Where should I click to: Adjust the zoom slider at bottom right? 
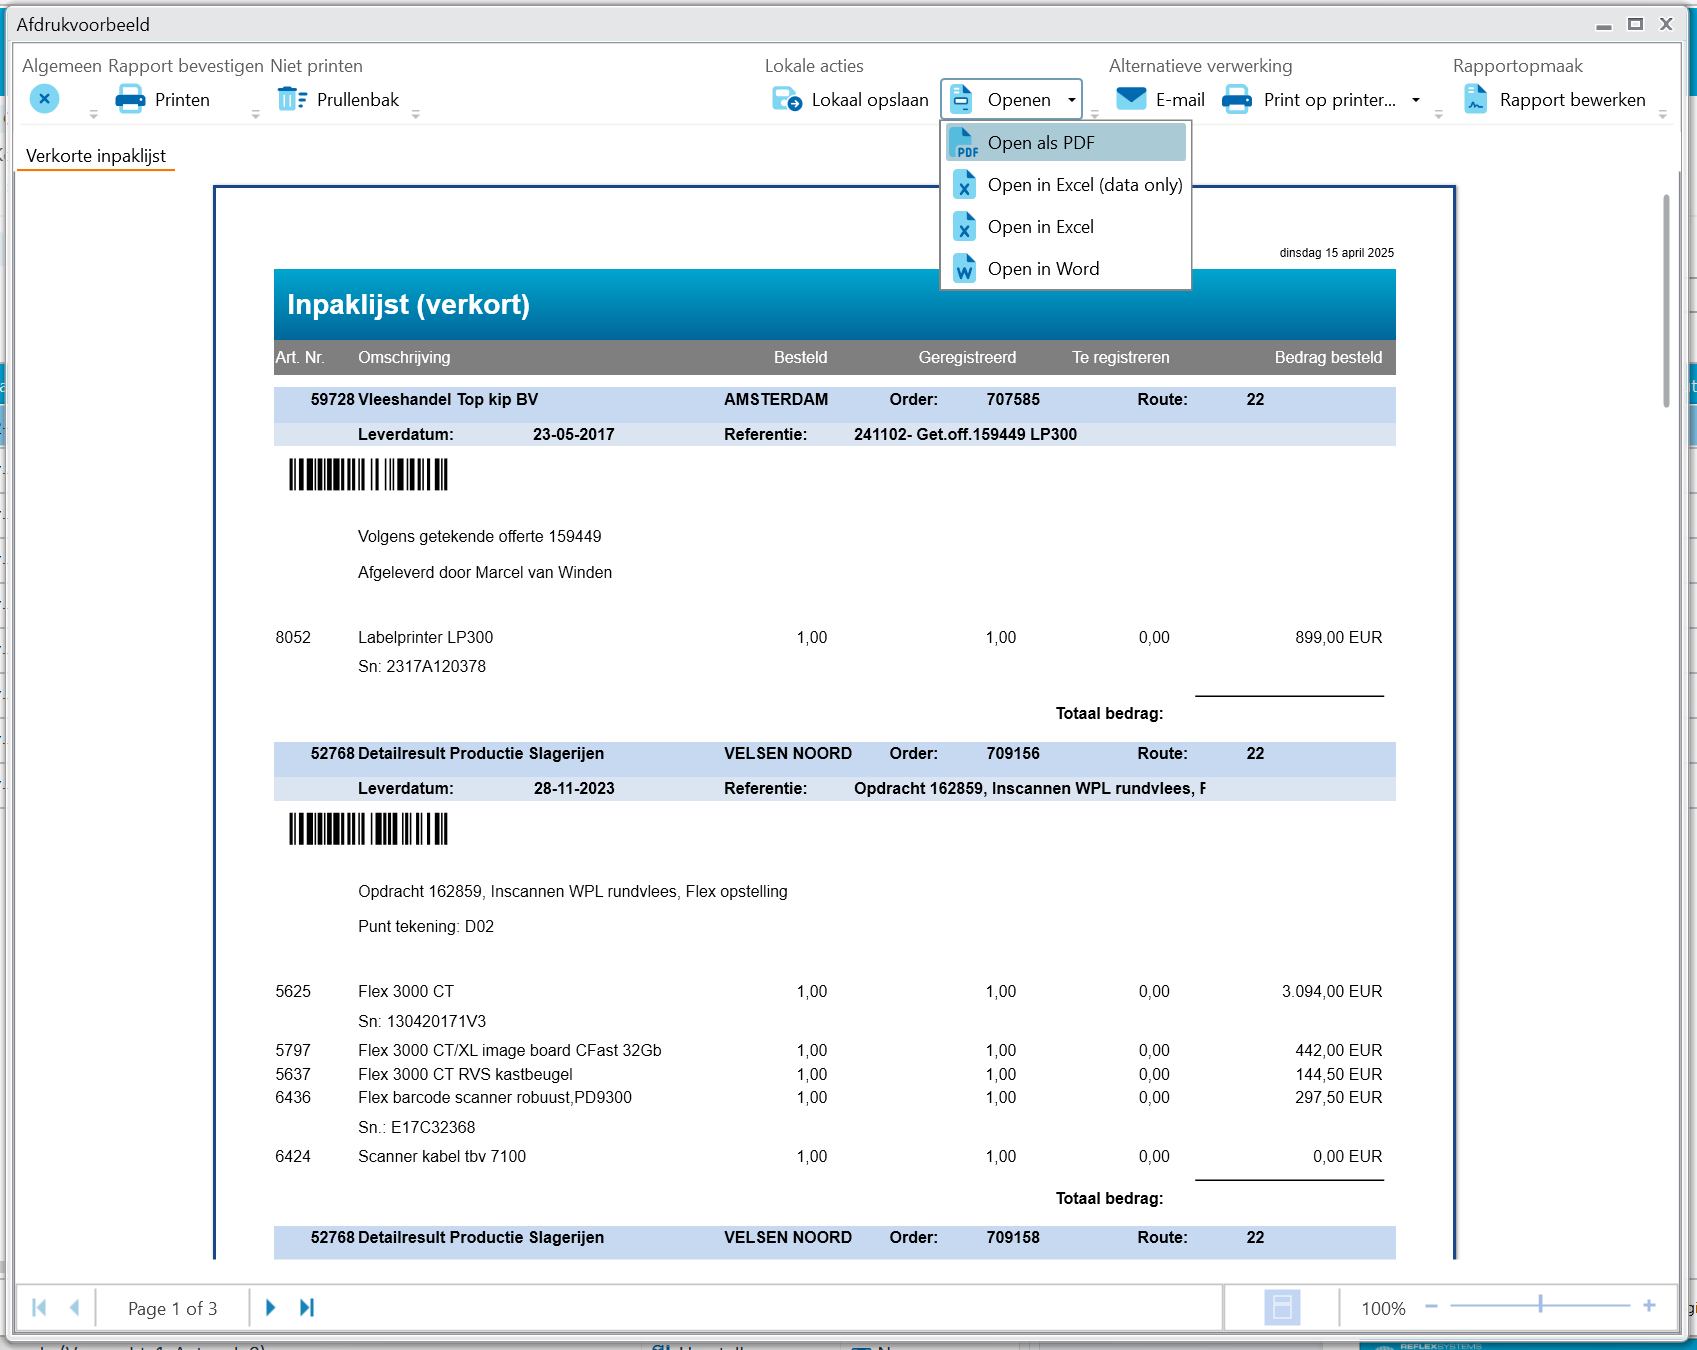pos(1540,1306)
